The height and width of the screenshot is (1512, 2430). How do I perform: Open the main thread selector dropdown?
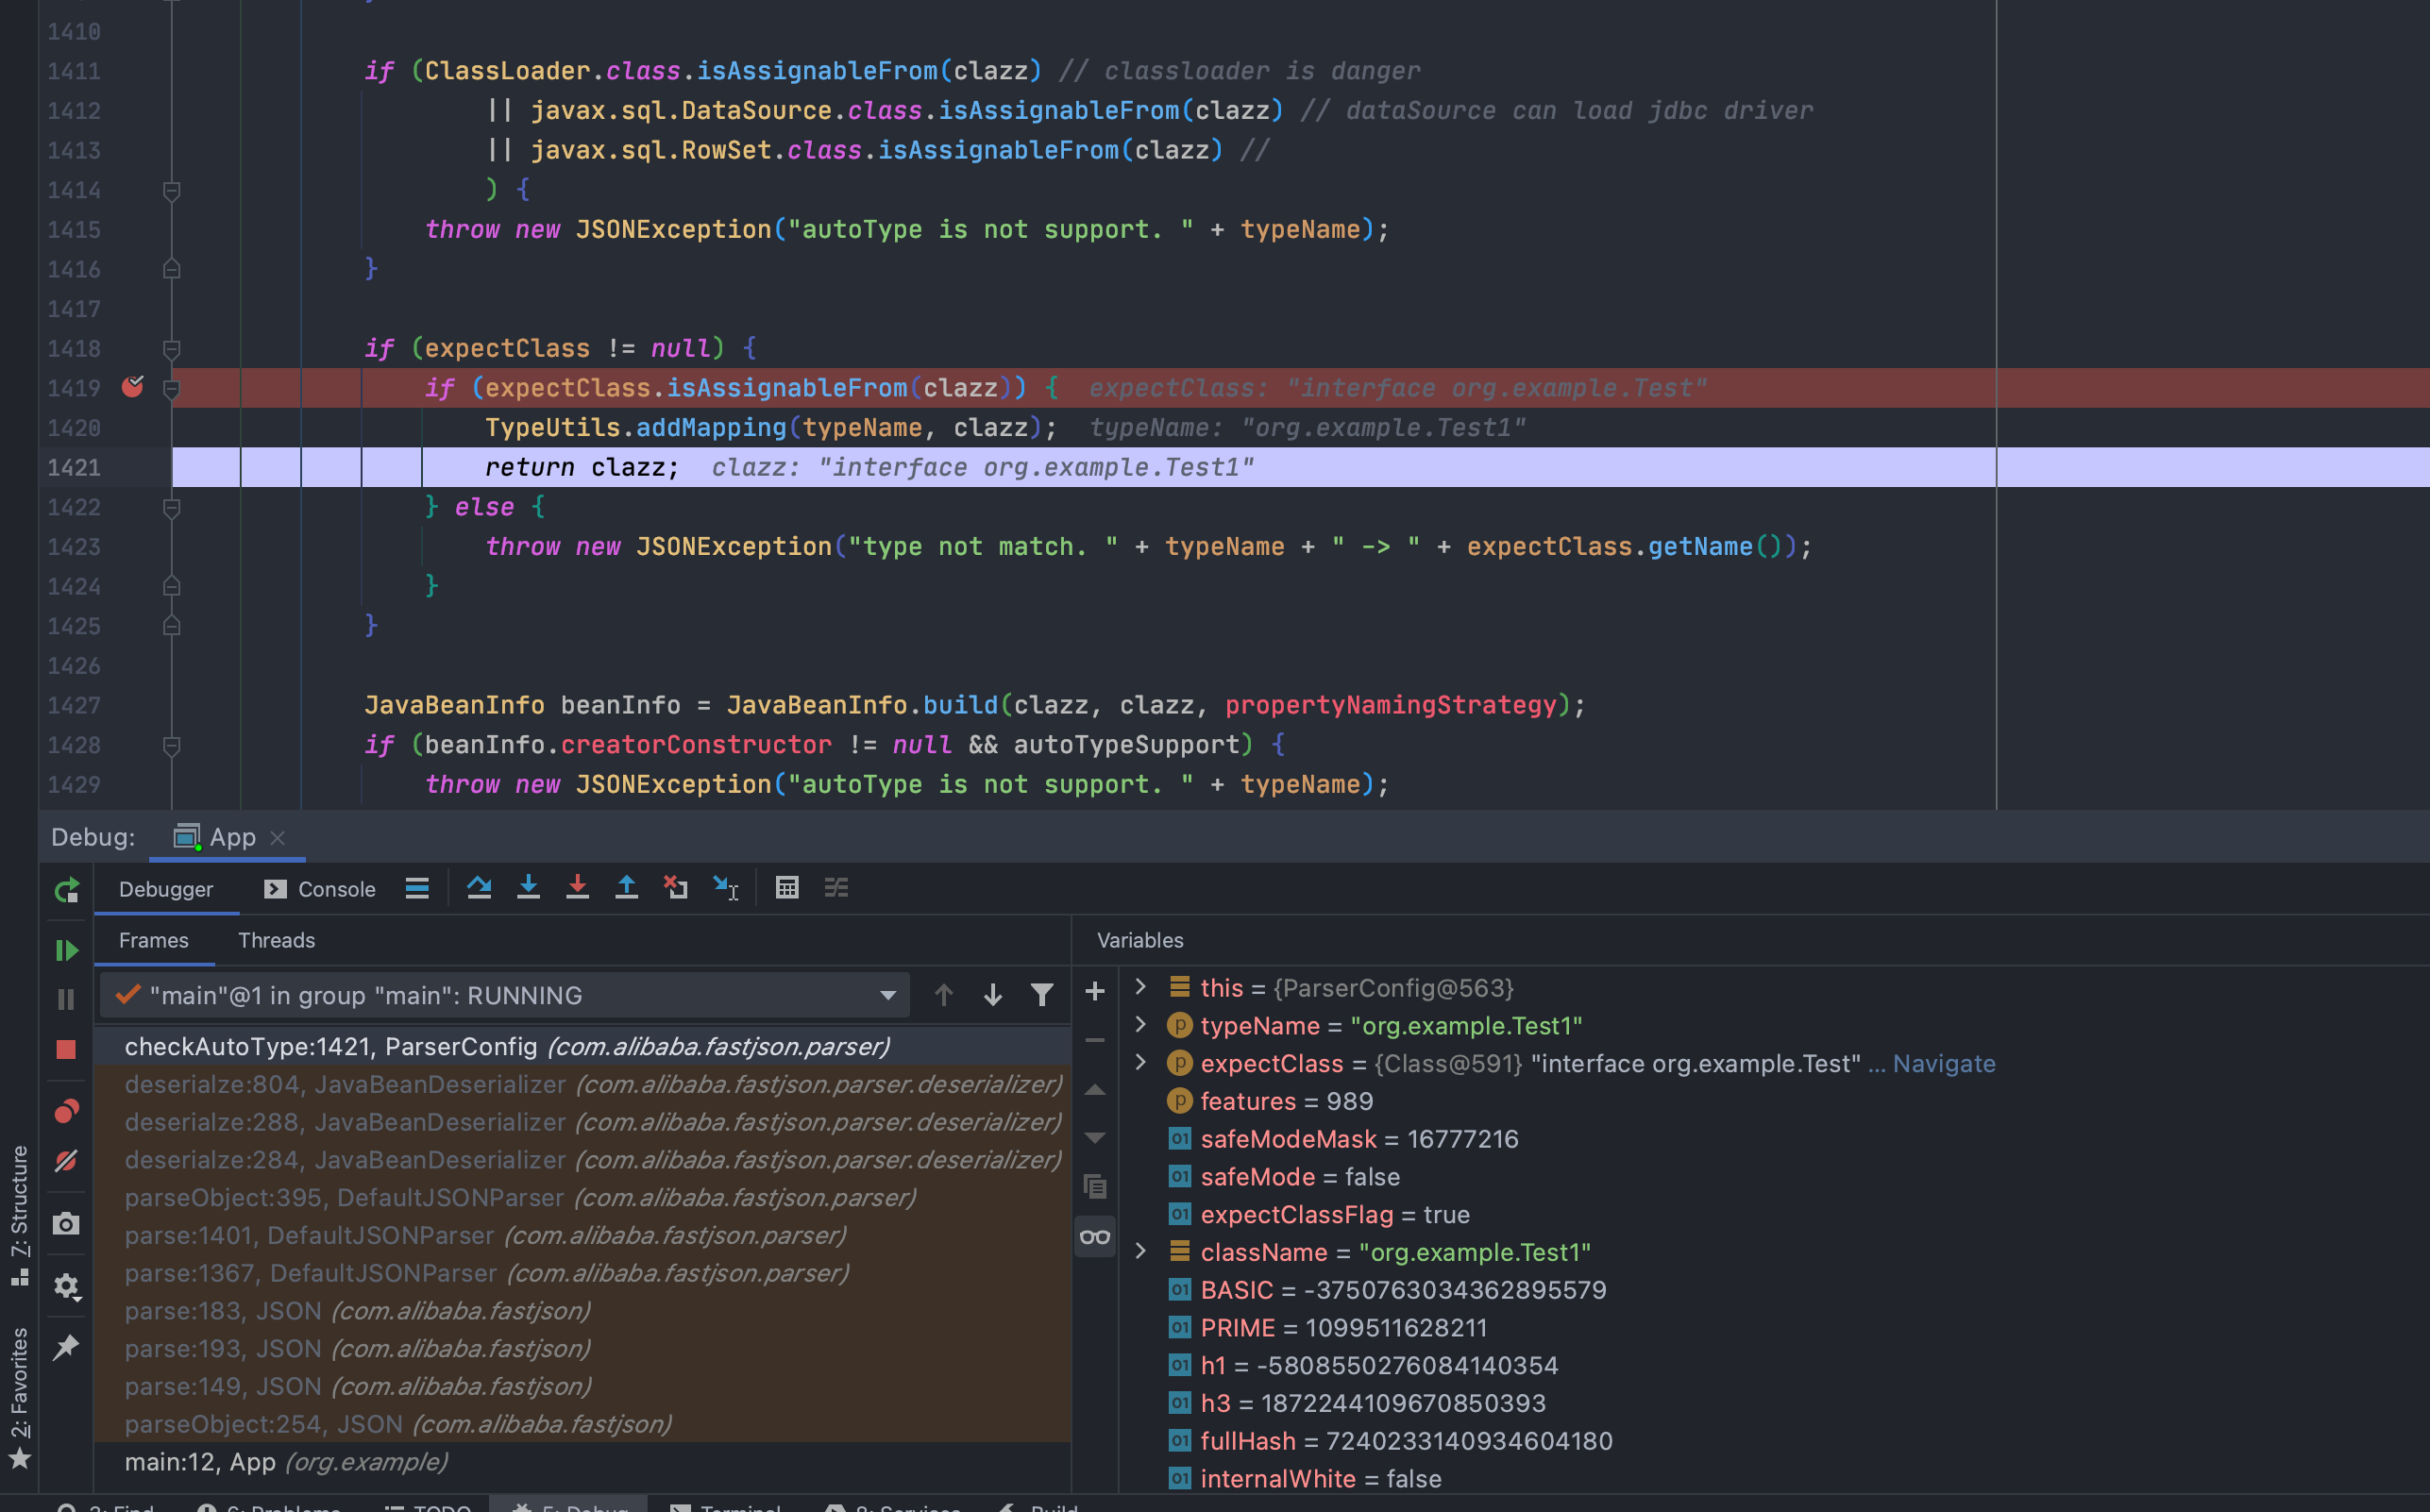tap(887, 996)
